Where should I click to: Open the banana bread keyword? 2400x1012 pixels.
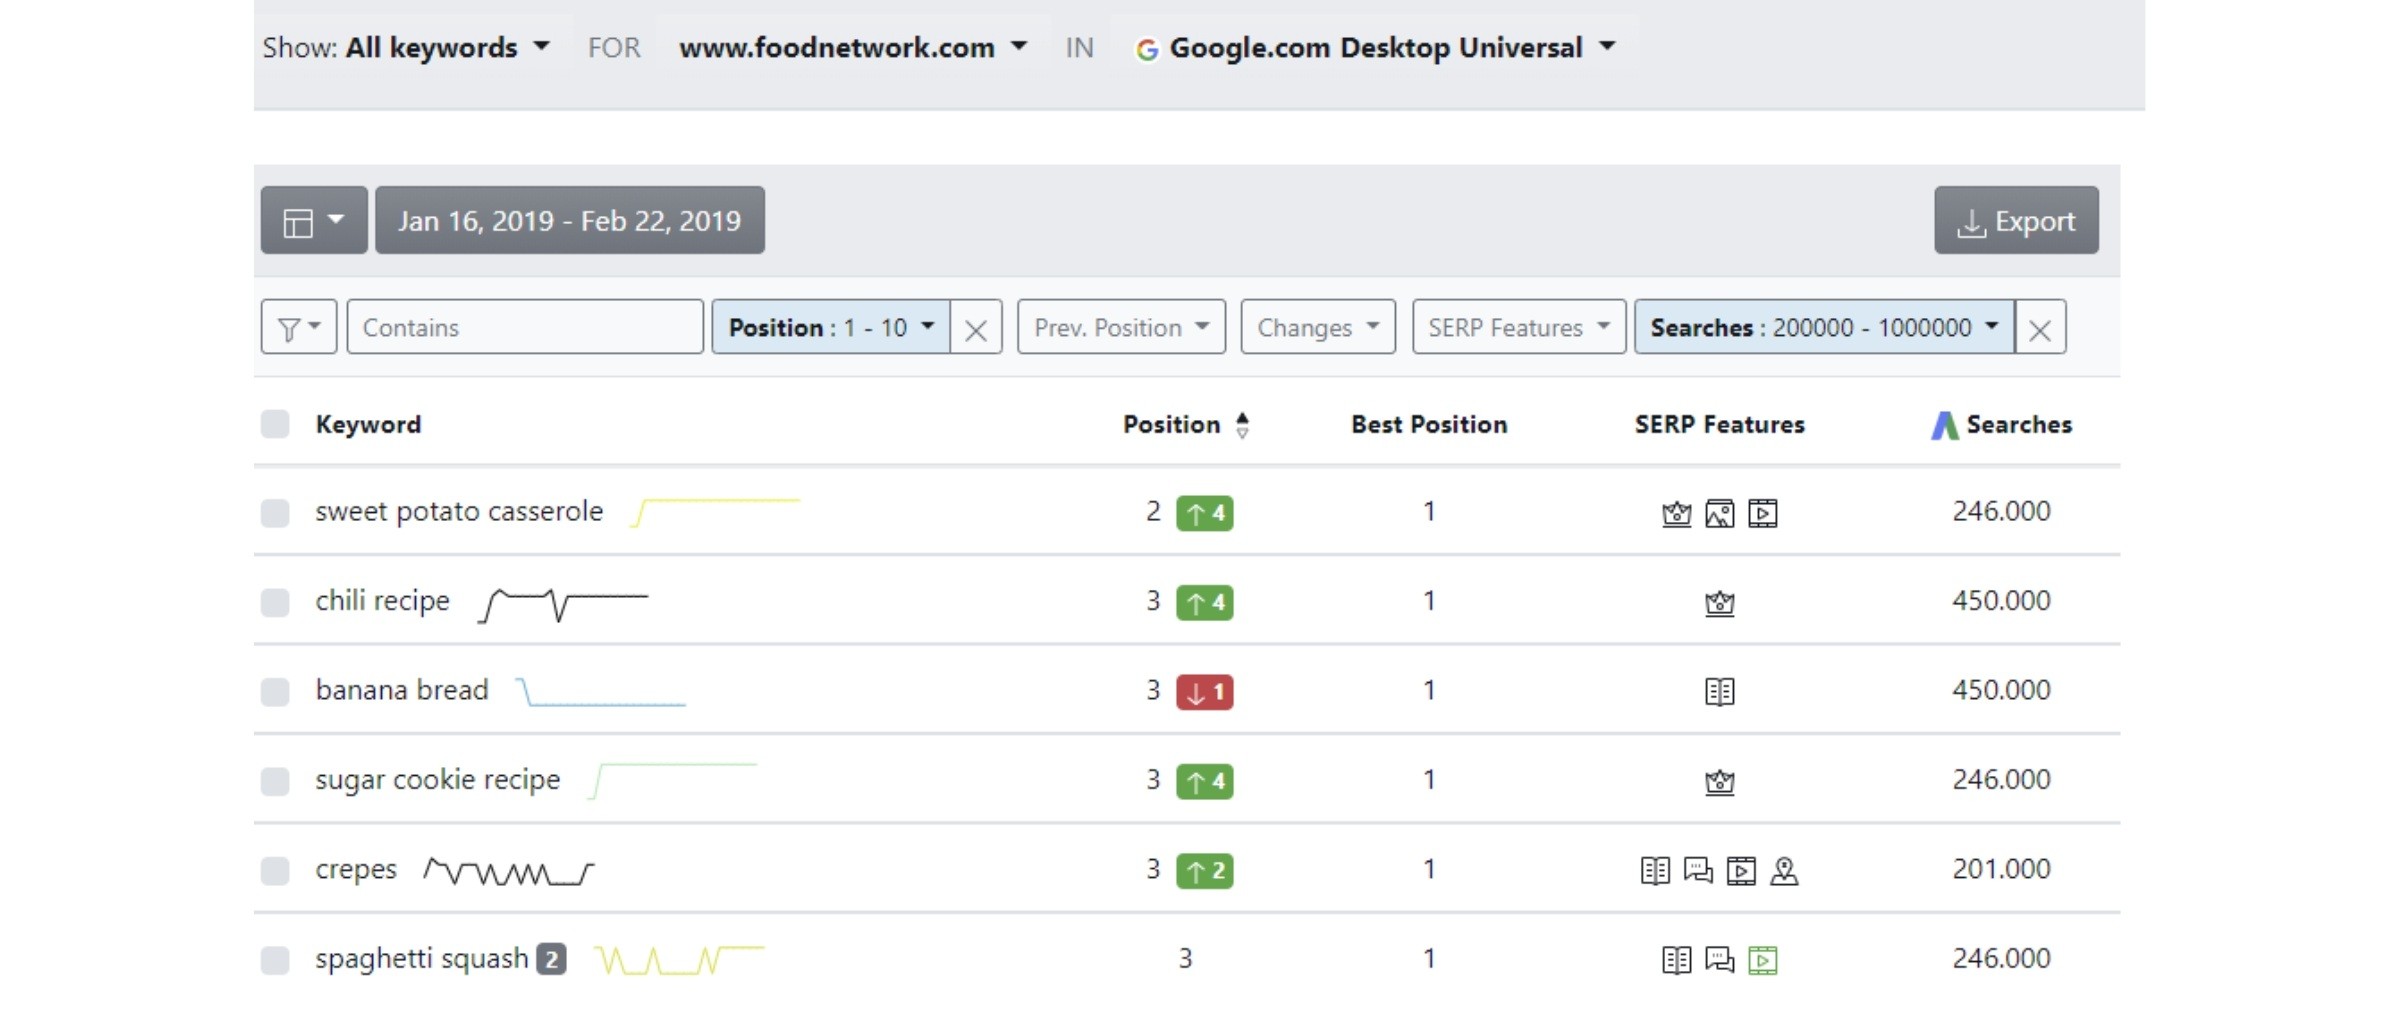coord(402,690)
